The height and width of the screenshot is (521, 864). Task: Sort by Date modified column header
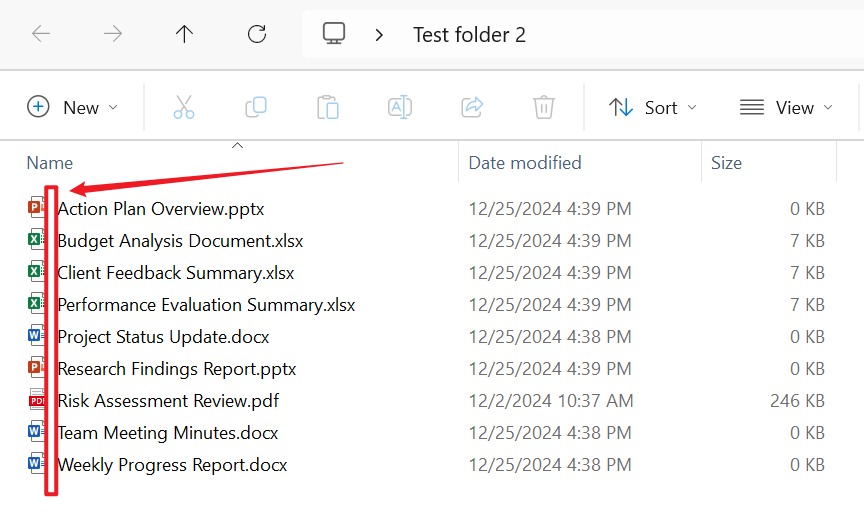525,163
